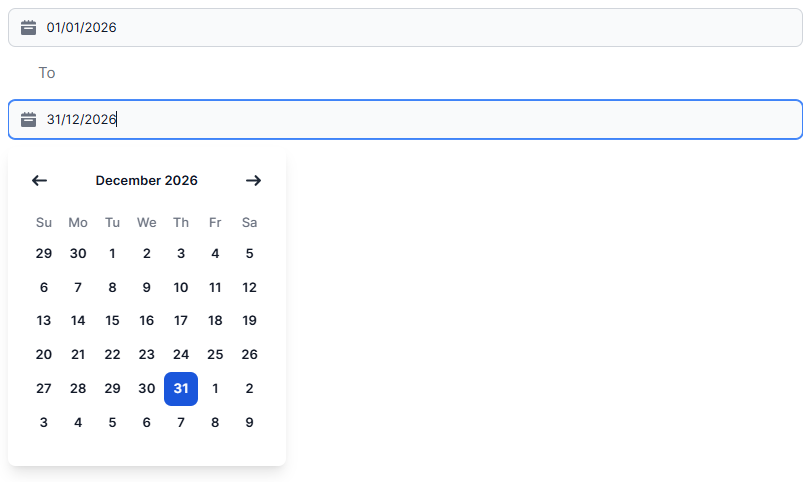Pick December 25 in the calendar
812x482 pixels.
point(215,355)
